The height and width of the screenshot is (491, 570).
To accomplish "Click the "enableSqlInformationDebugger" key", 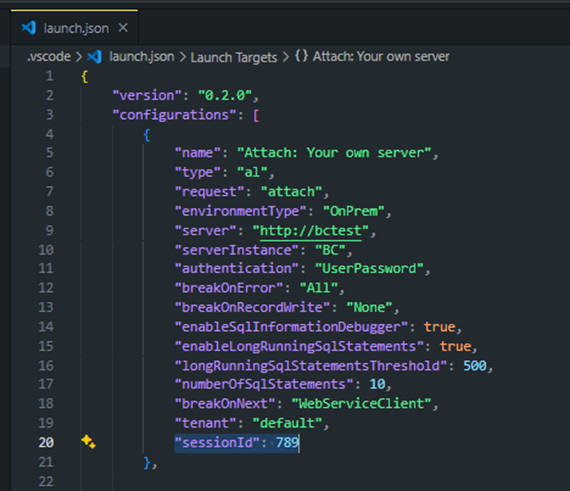I will coord(291,327).
